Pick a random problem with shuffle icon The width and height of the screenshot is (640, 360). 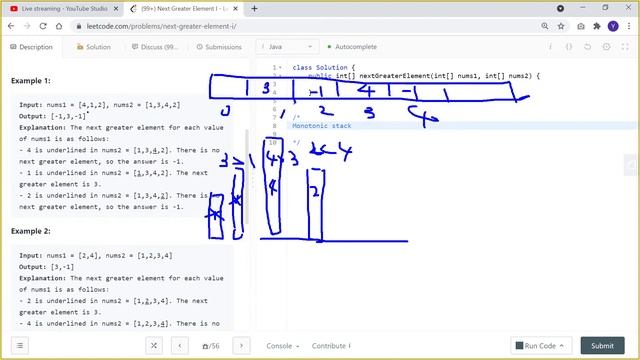tap(154, 346)
